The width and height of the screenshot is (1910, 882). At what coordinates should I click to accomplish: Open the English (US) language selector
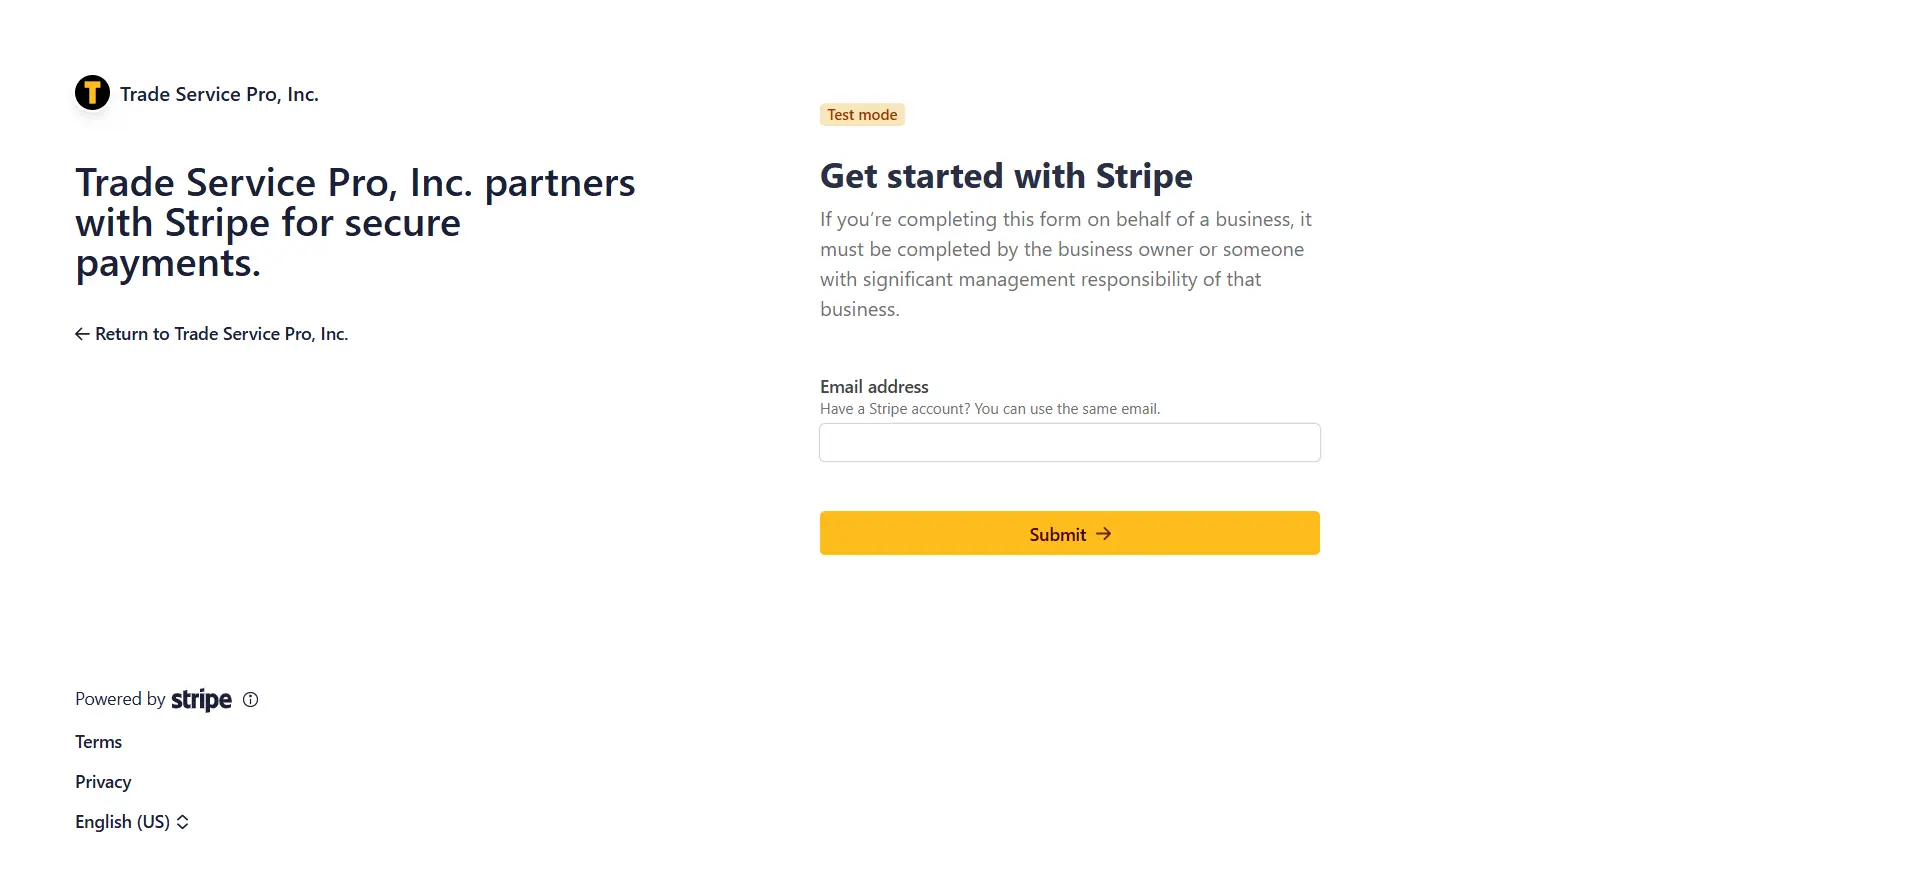click(x=122, y=821)
